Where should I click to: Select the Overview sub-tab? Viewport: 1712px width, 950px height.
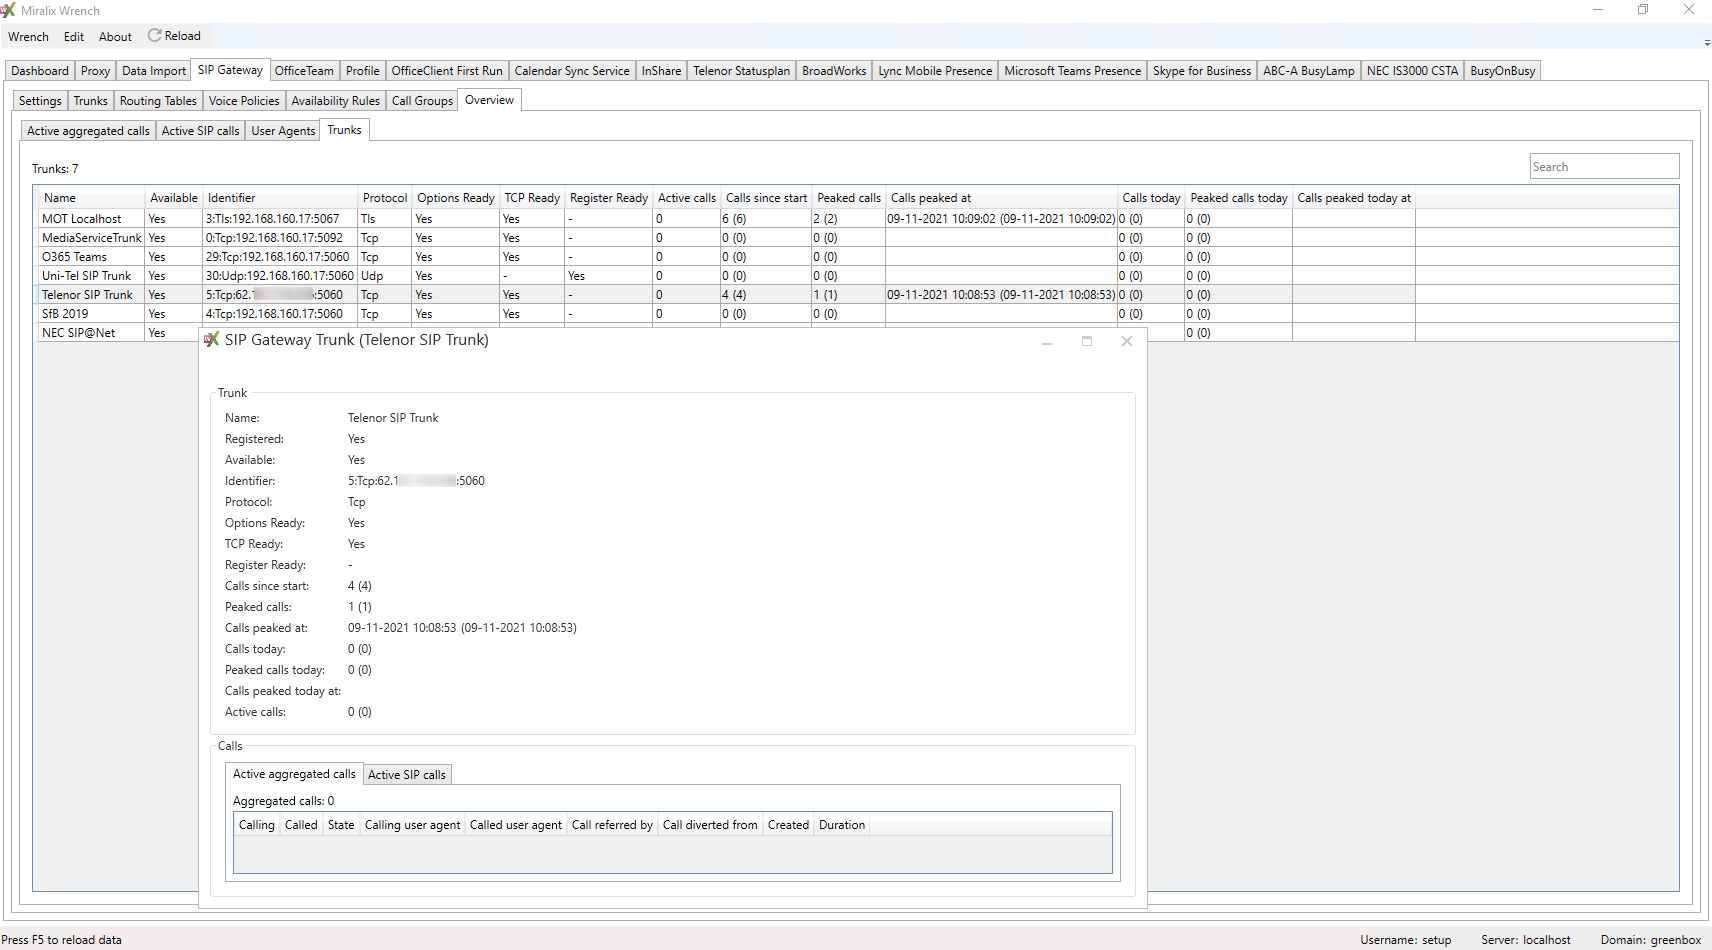coord(489,100)
